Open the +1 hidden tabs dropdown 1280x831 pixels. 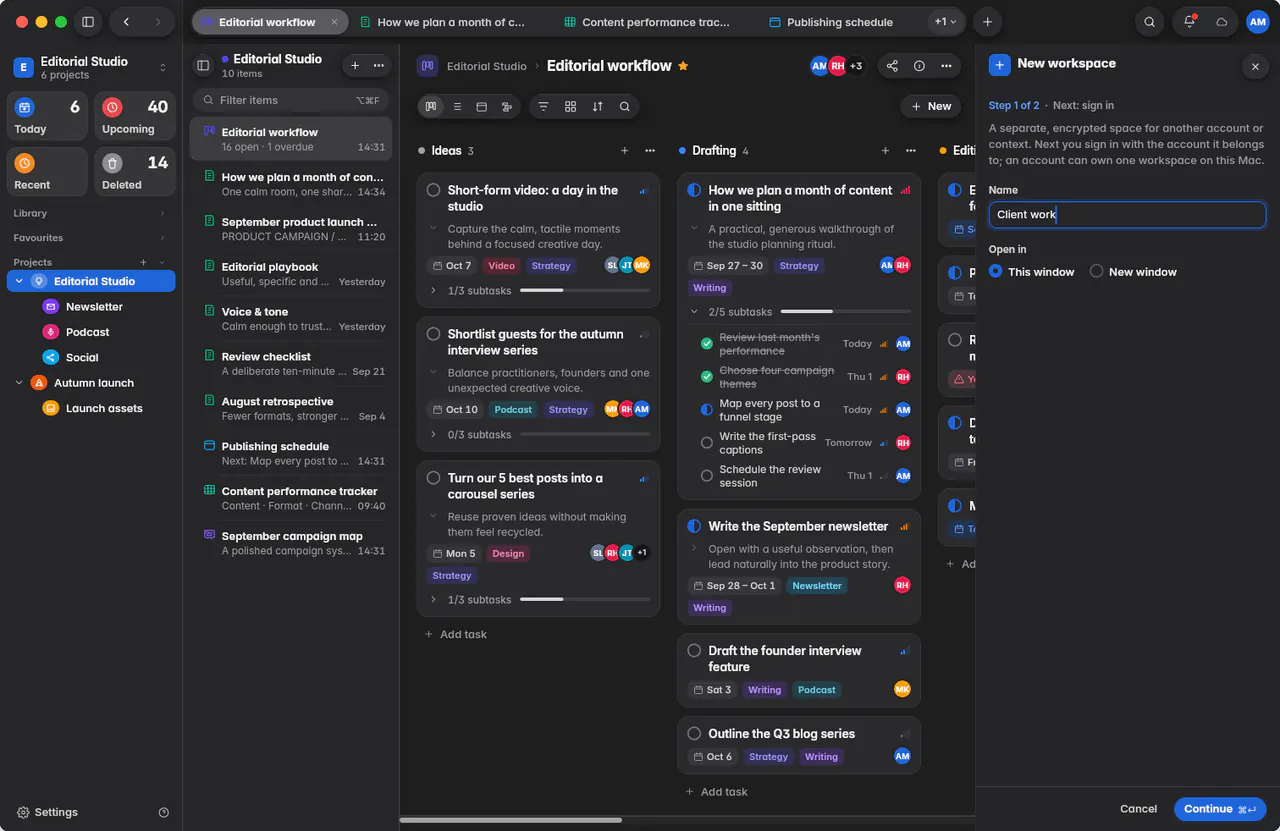[x=945, y=22]
